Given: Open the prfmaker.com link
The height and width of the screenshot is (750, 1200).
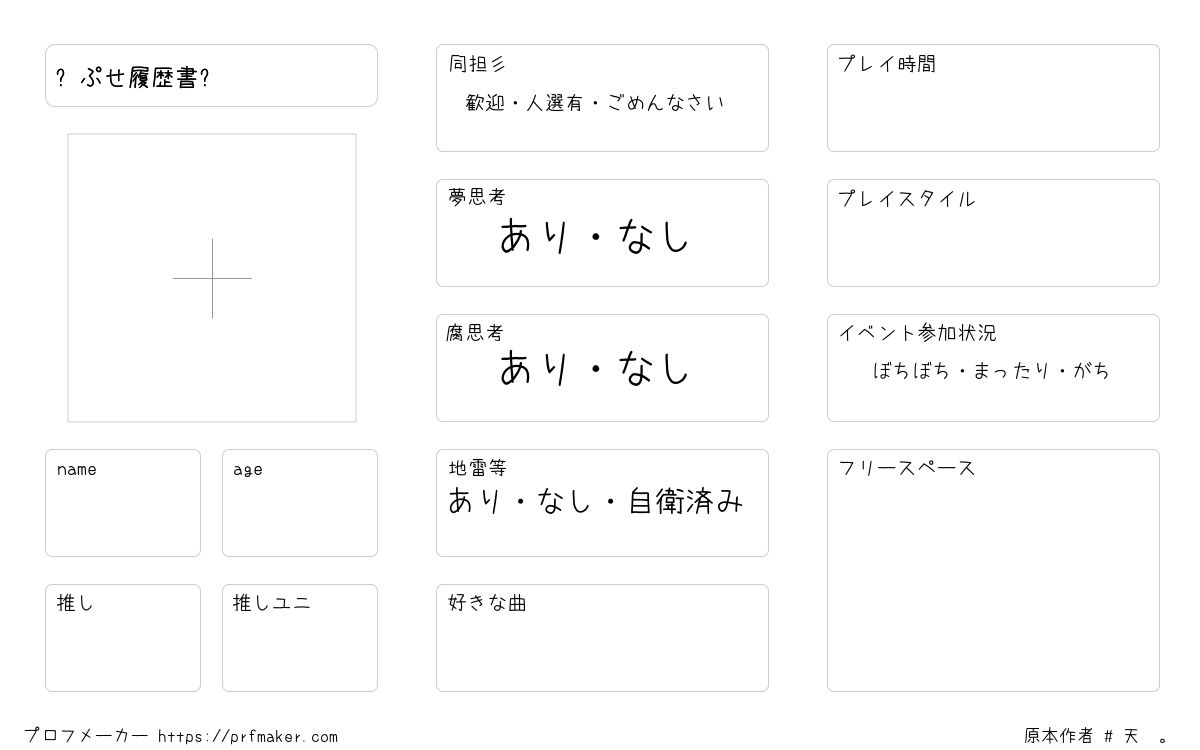Looking at the screenshot, I should 248,737.
